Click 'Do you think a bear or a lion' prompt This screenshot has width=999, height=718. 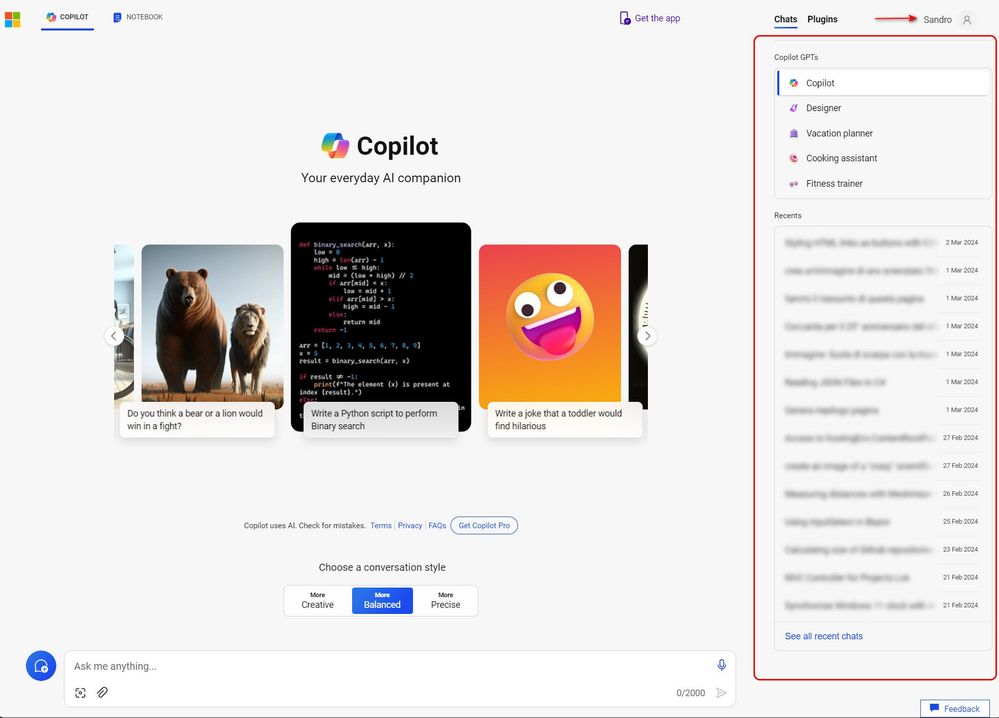tap(197, 420)
